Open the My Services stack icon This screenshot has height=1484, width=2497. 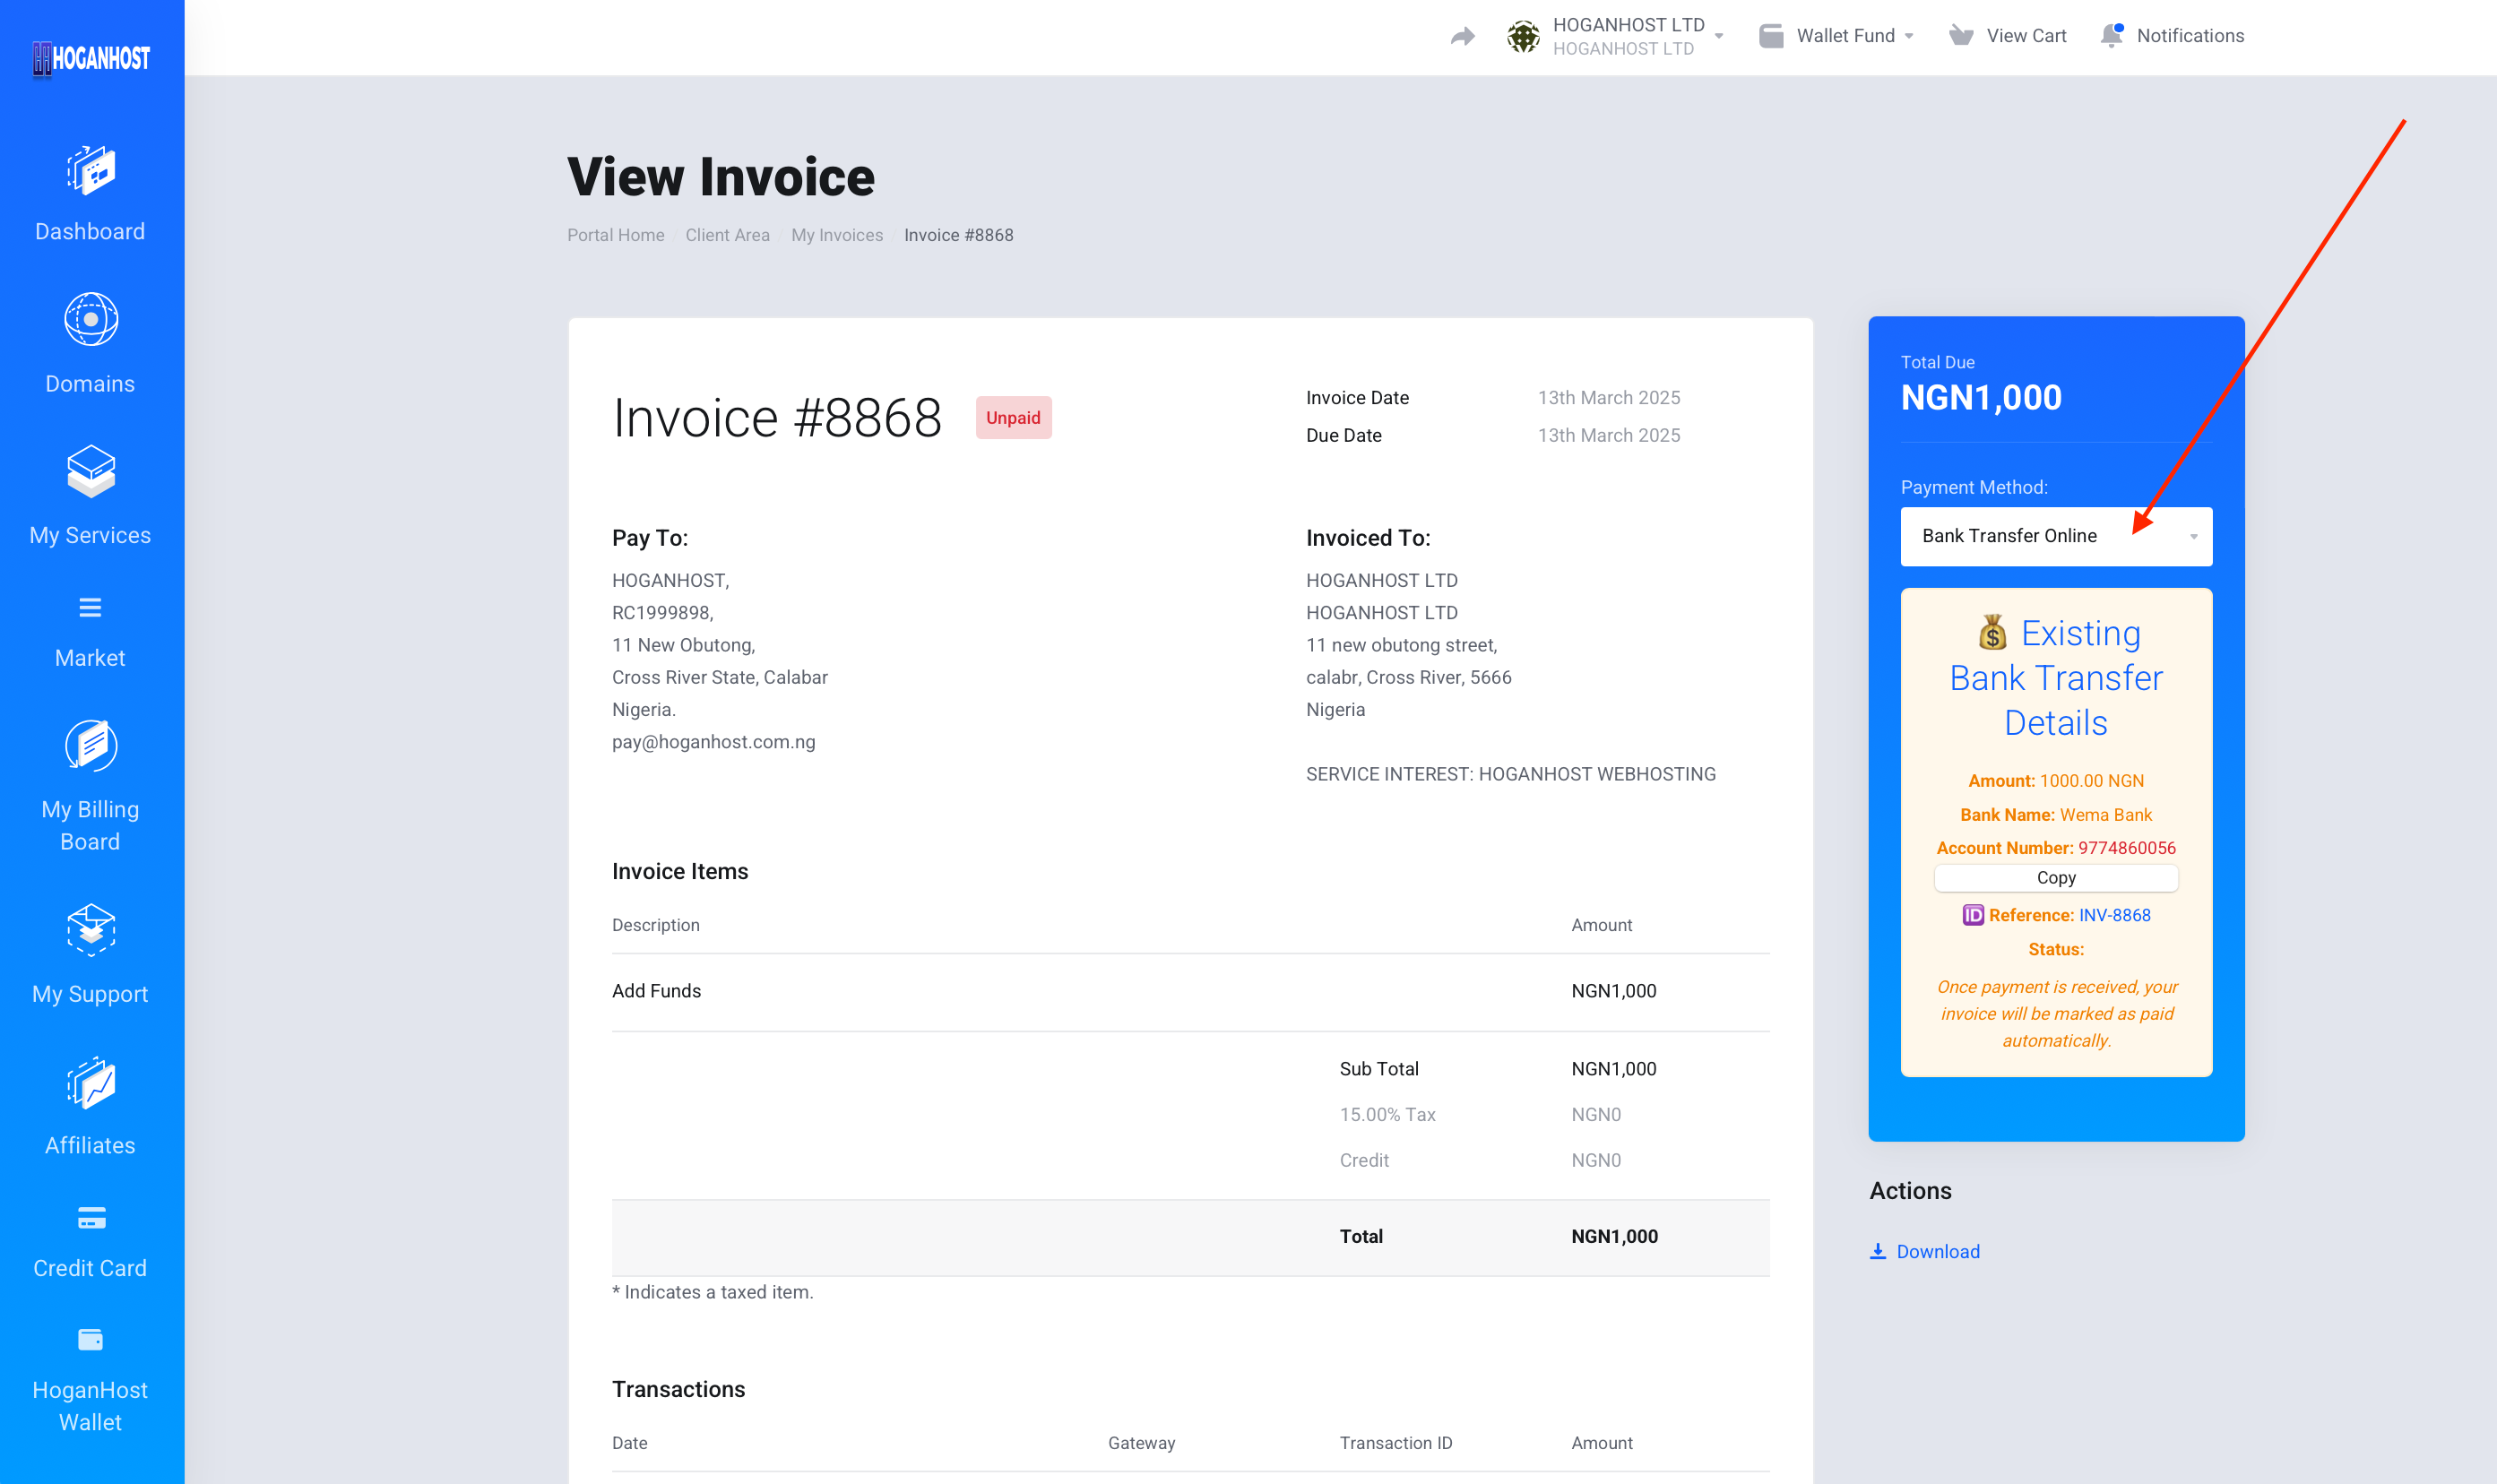click(x=91, y=471)
